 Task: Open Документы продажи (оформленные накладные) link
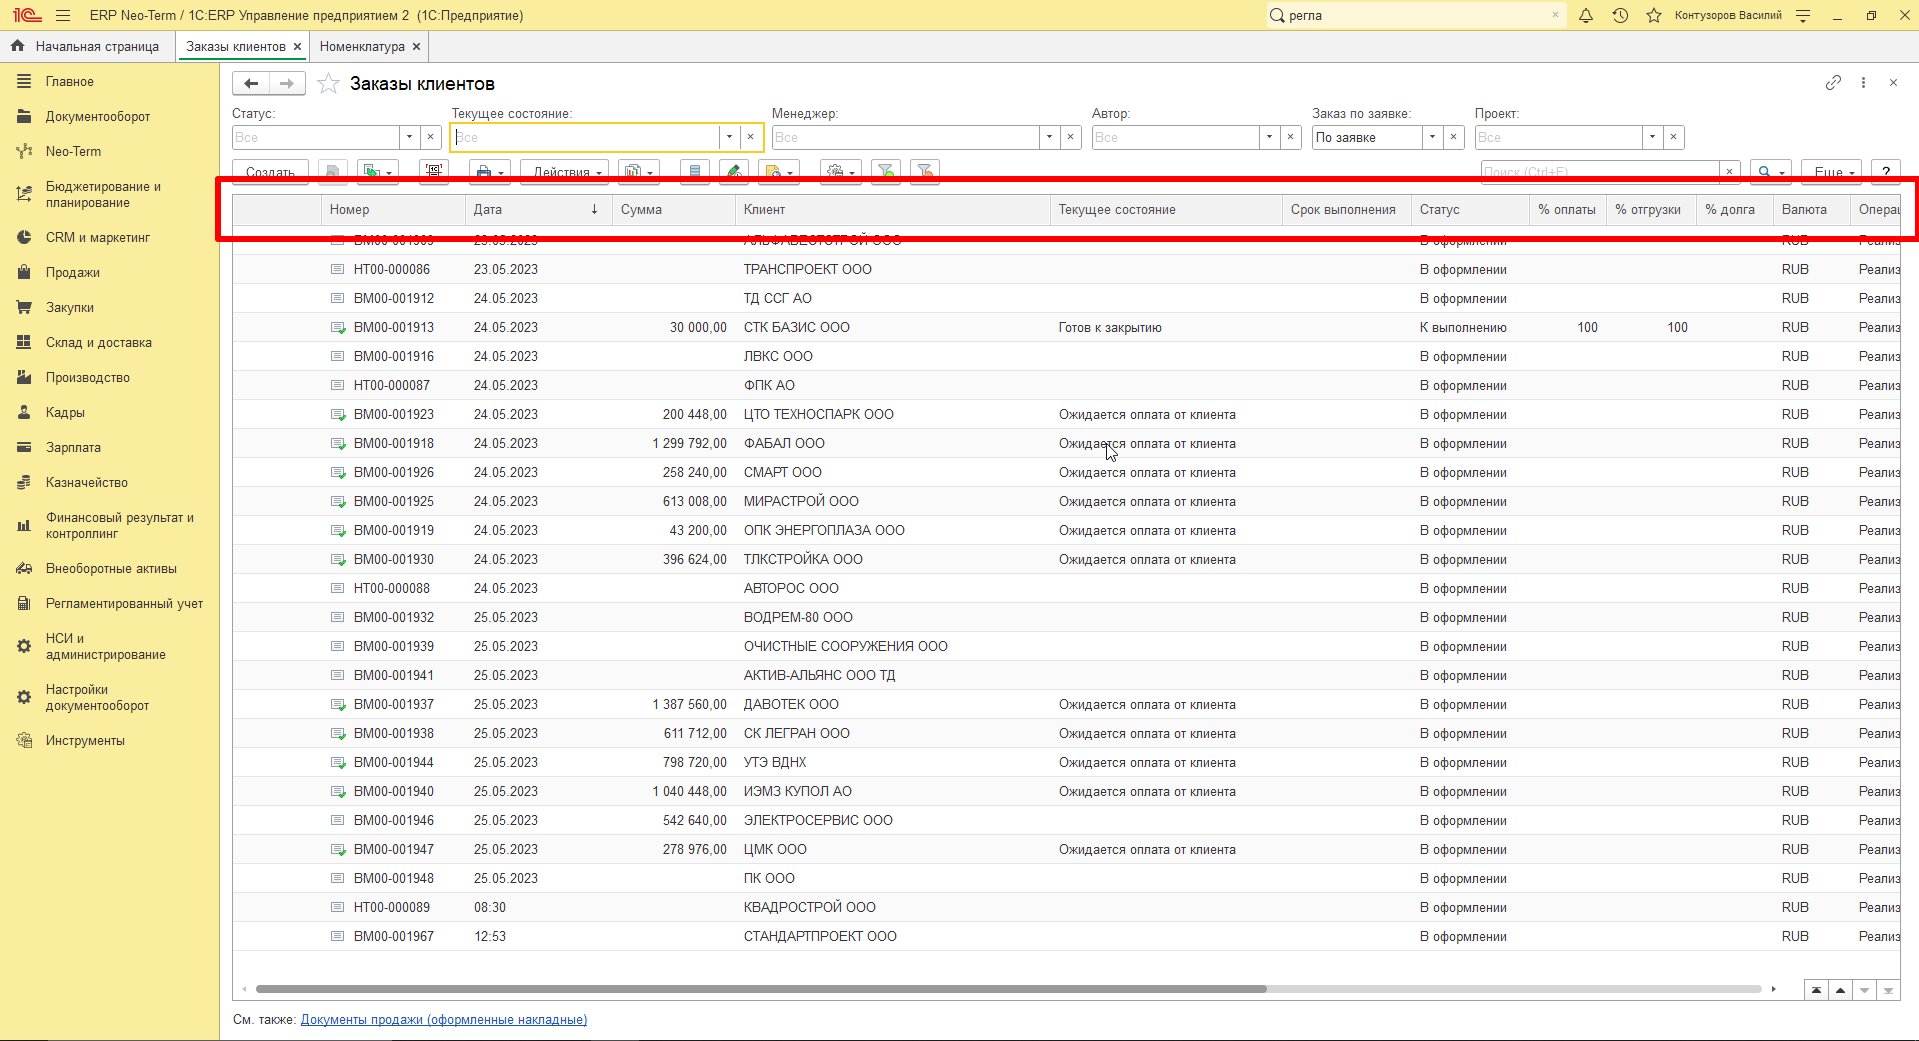coord(444,1020)
